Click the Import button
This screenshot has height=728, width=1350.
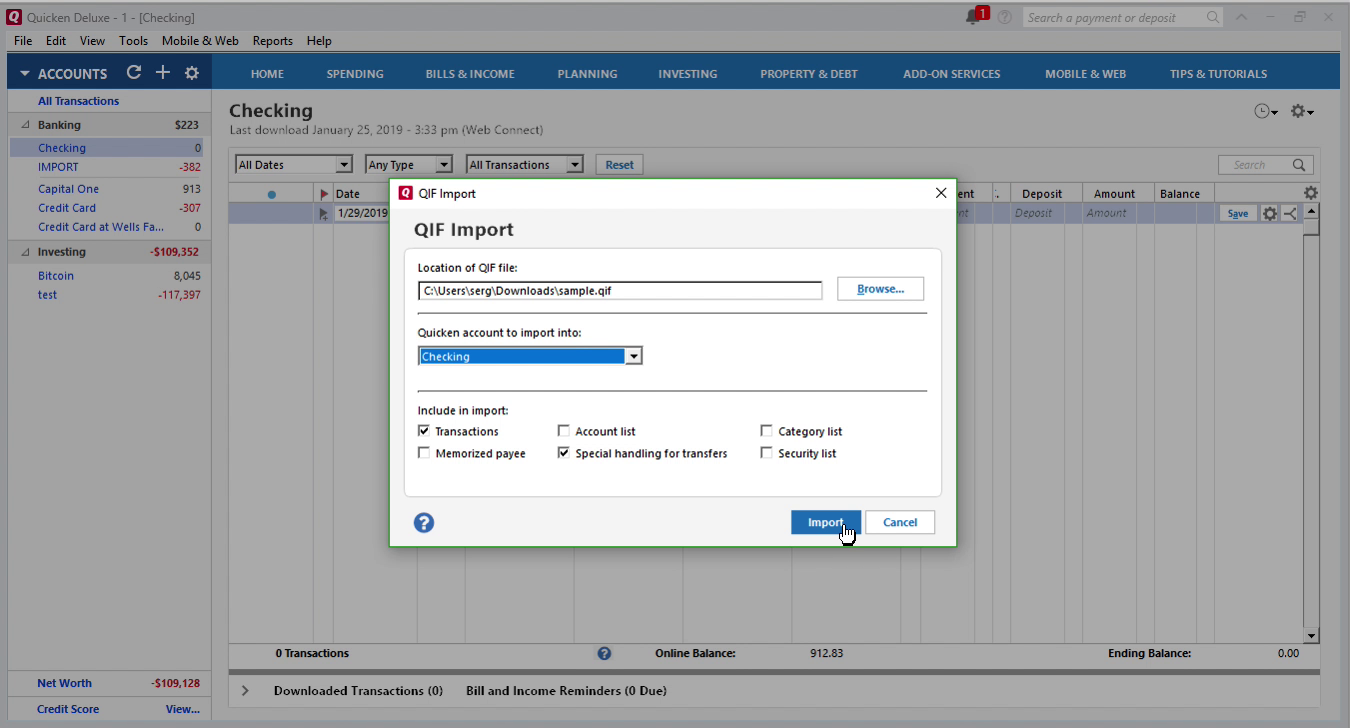pos(825,522)
